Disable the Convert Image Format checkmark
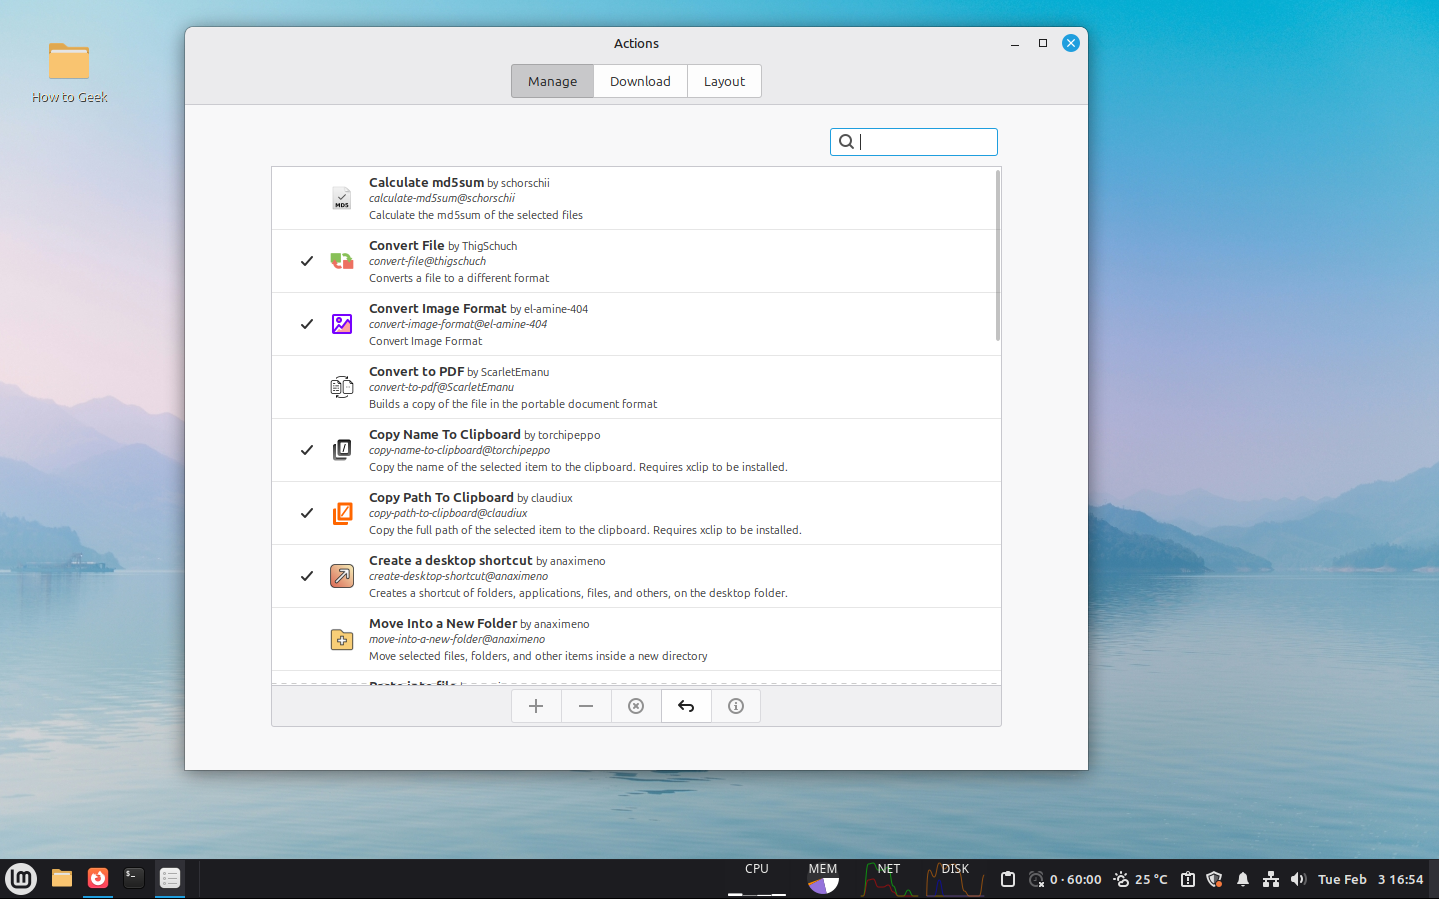Viewport: 1439px width, 899px height. 307,324
